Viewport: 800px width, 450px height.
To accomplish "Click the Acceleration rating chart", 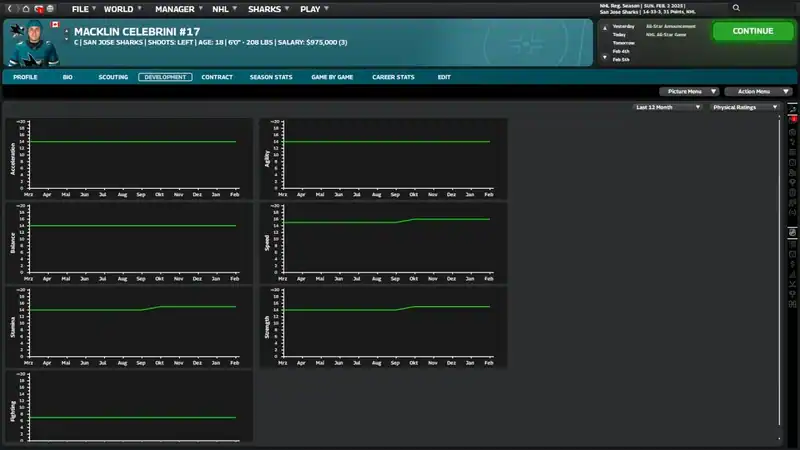I will (x=129, y=159).
